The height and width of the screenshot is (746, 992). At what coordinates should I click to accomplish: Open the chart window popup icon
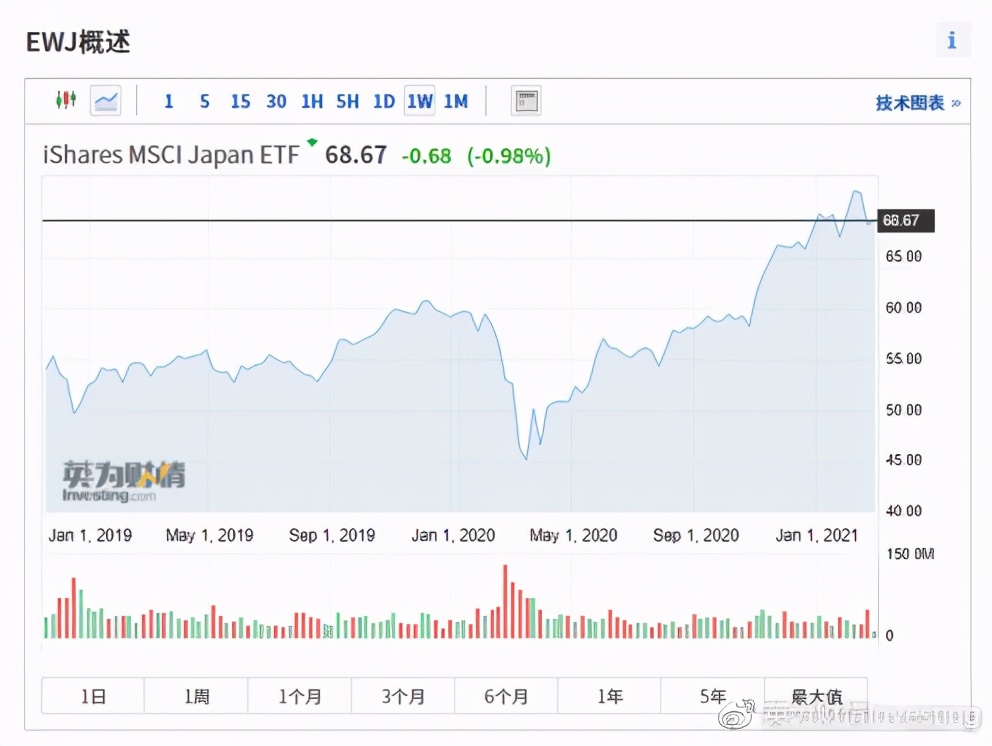click(526, 100)
